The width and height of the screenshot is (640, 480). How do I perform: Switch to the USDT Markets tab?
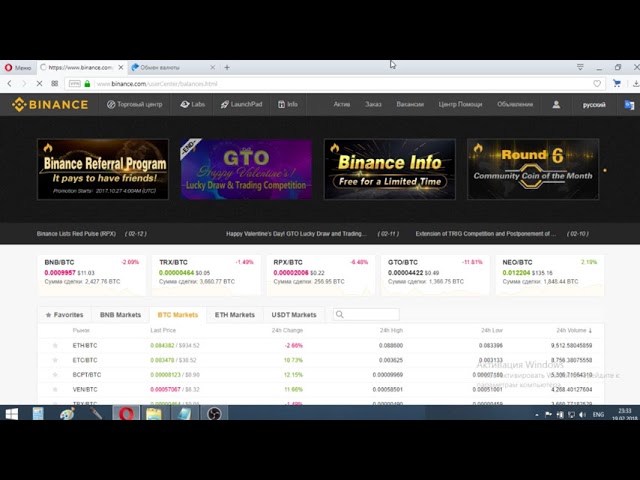(294, 315)
